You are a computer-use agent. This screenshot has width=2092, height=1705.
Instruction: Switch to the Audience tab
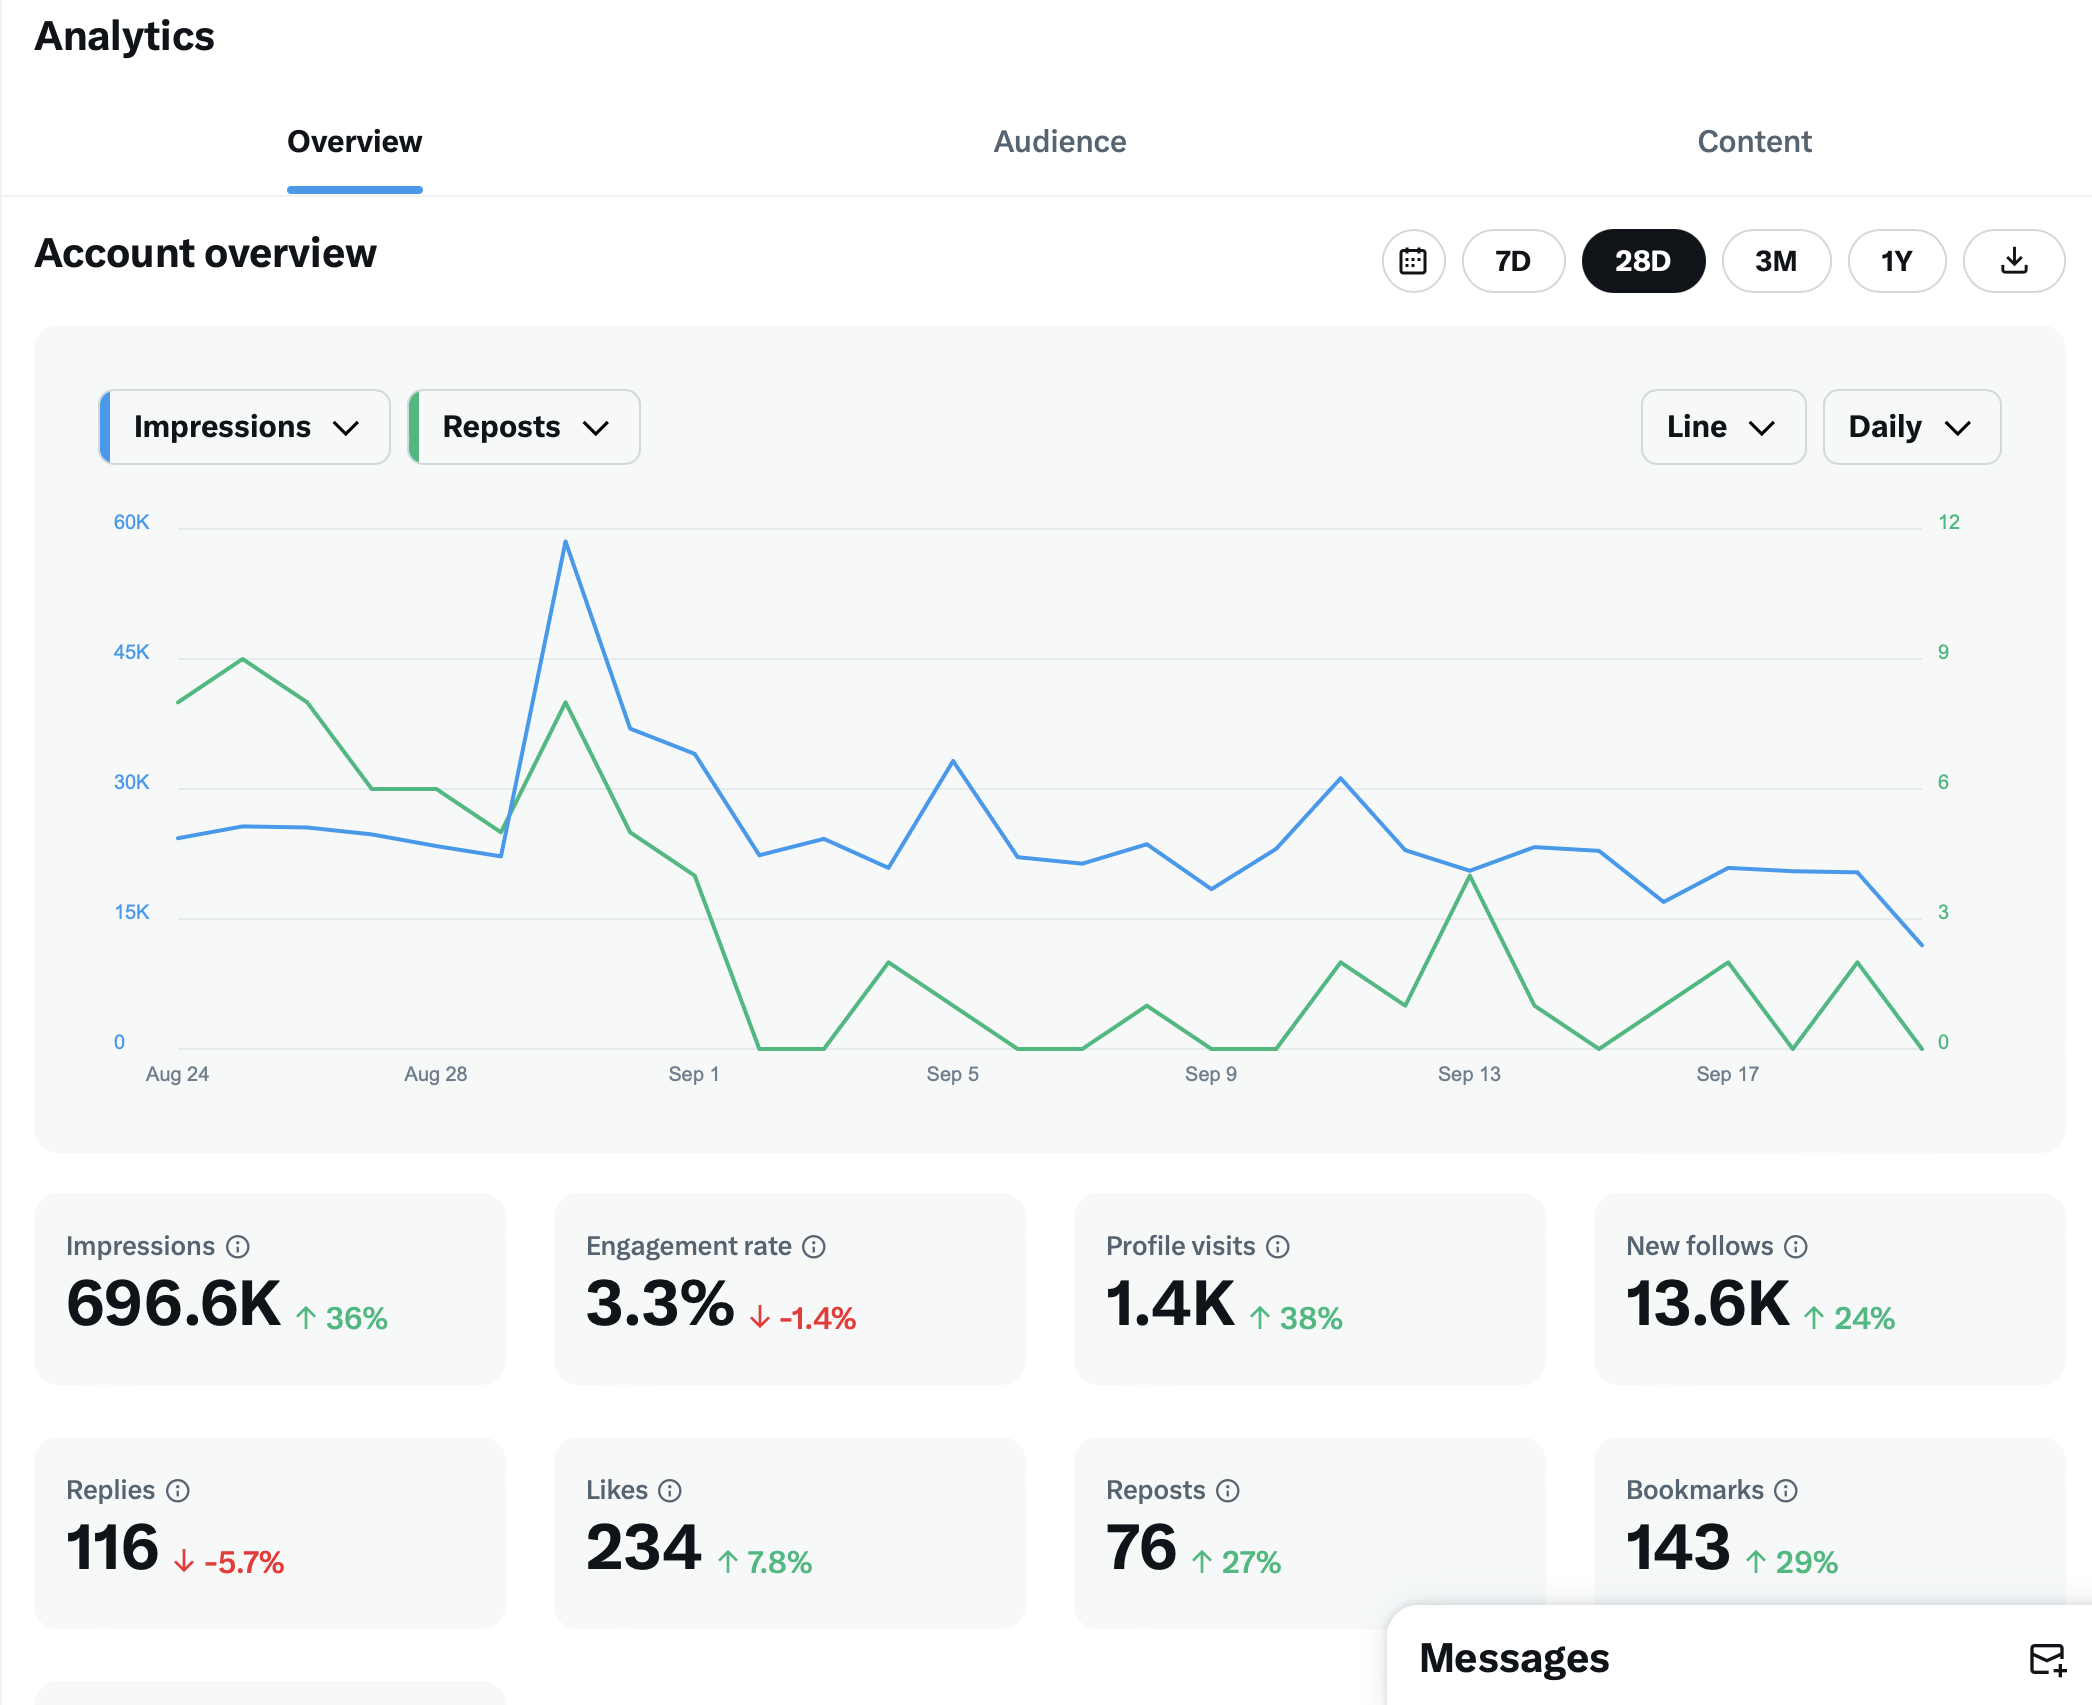pyautogui.click(x=1059, y=141)
